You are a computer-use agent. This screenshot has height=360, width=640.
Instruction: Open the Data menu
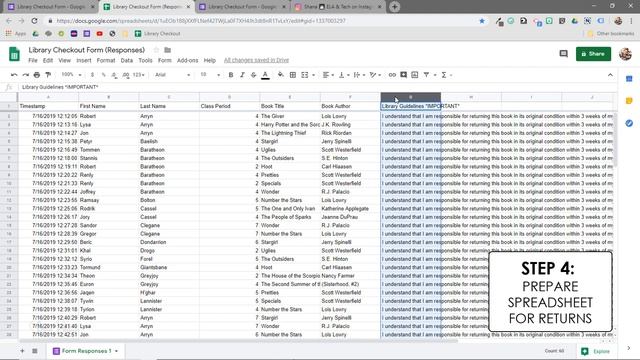[127, 60]
